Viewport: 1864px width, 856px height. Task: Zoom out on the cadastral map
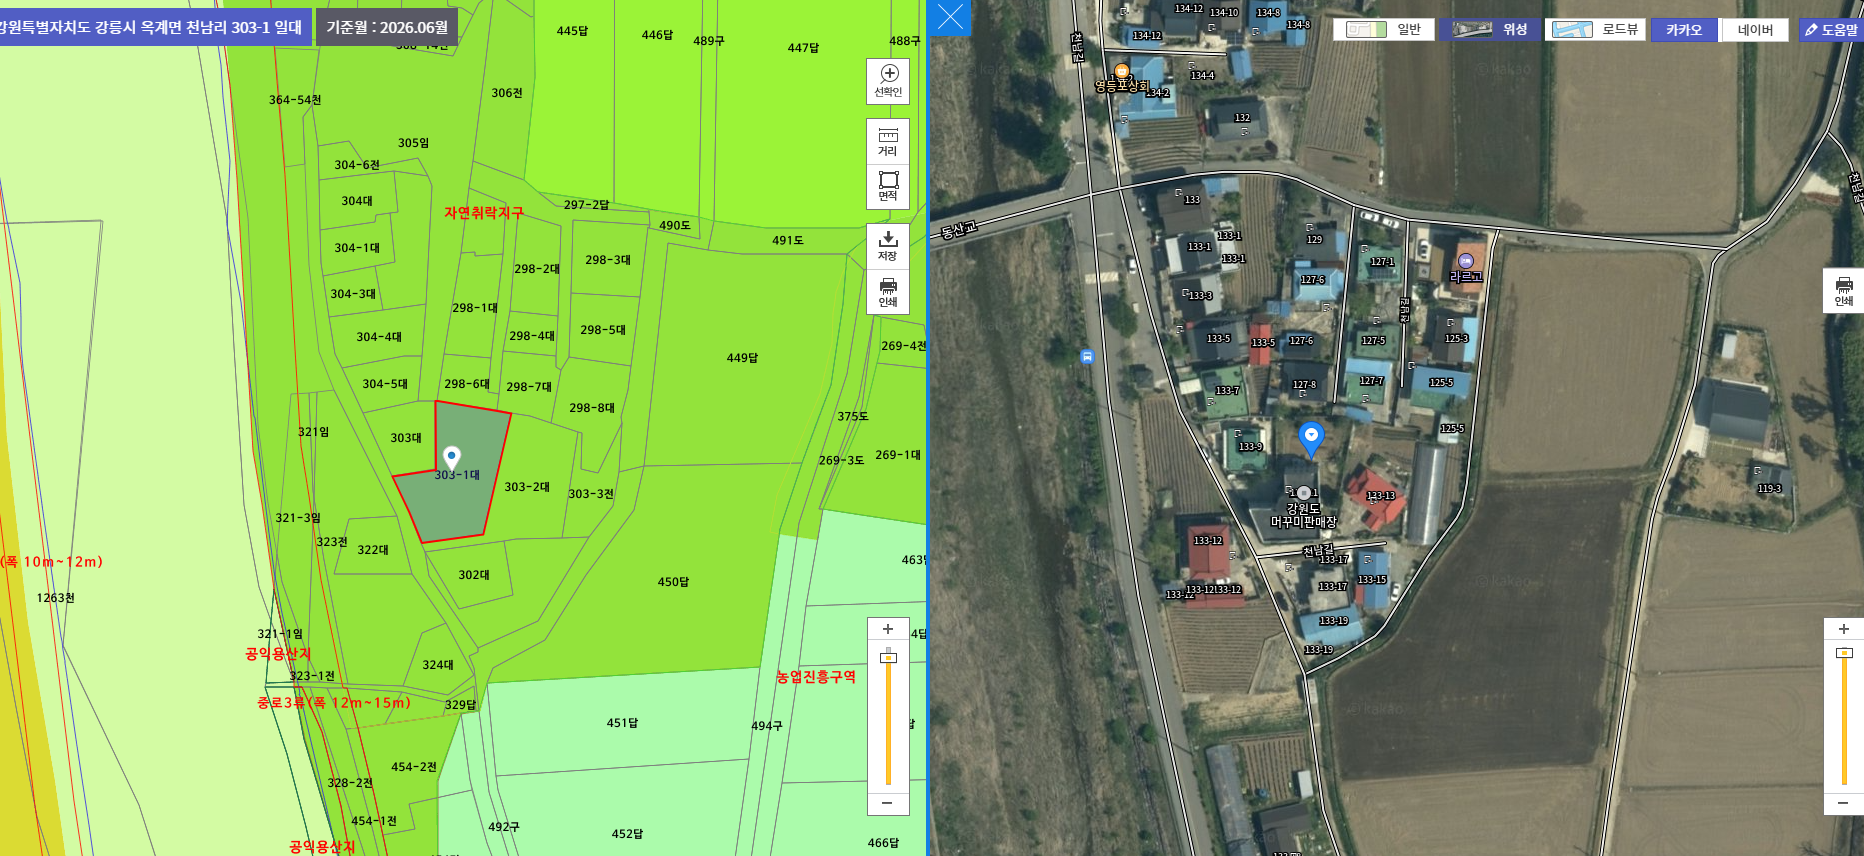(x=888, y=803)
